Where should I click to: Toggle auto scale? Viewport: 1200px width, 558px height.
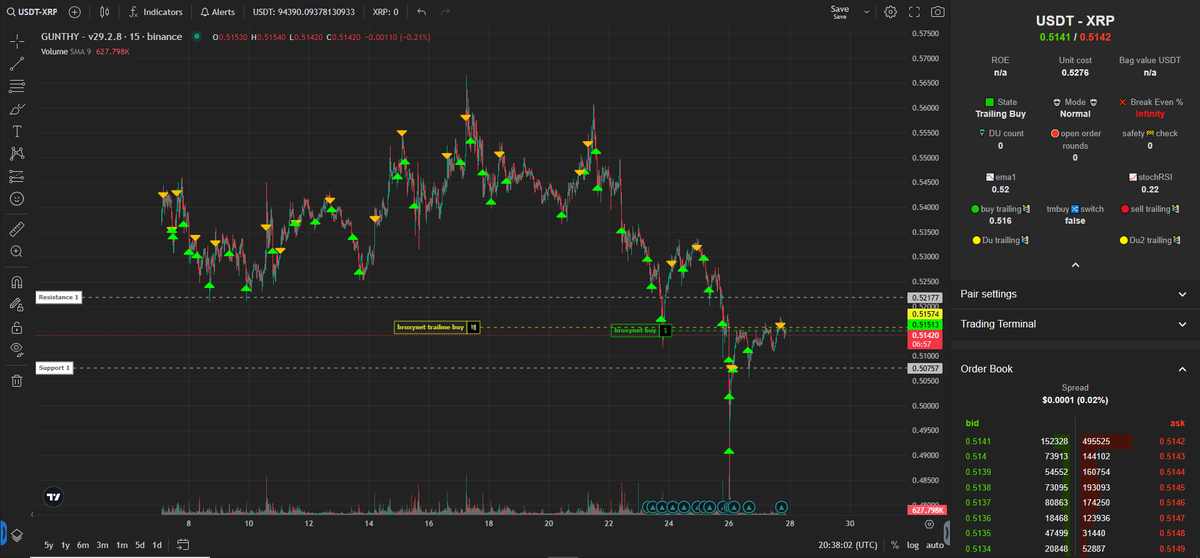(x=934, y=545)
